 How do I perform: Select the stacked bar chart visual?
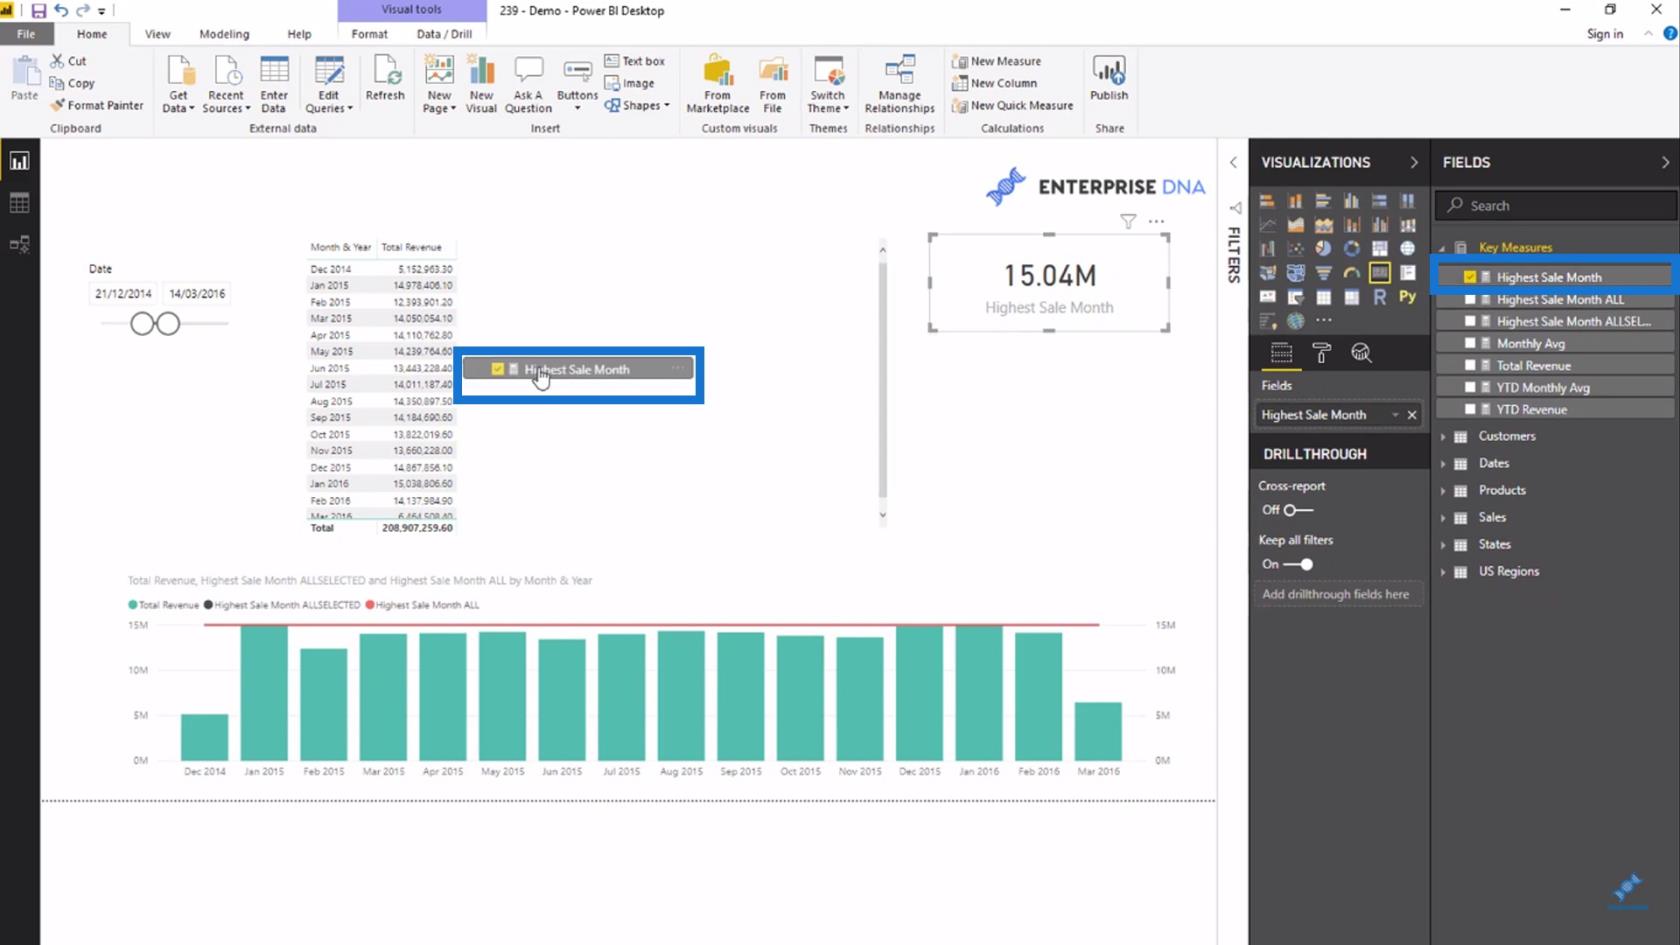[1267, 201]
